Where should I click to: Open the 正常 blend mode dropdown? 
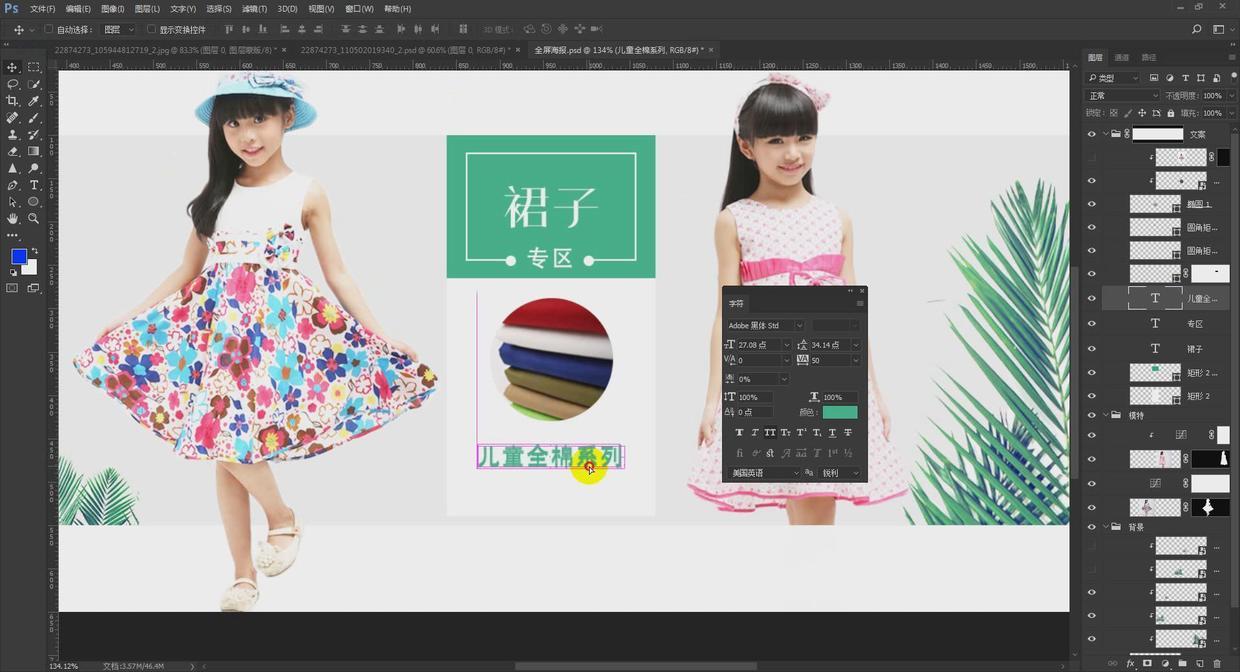1122,96
